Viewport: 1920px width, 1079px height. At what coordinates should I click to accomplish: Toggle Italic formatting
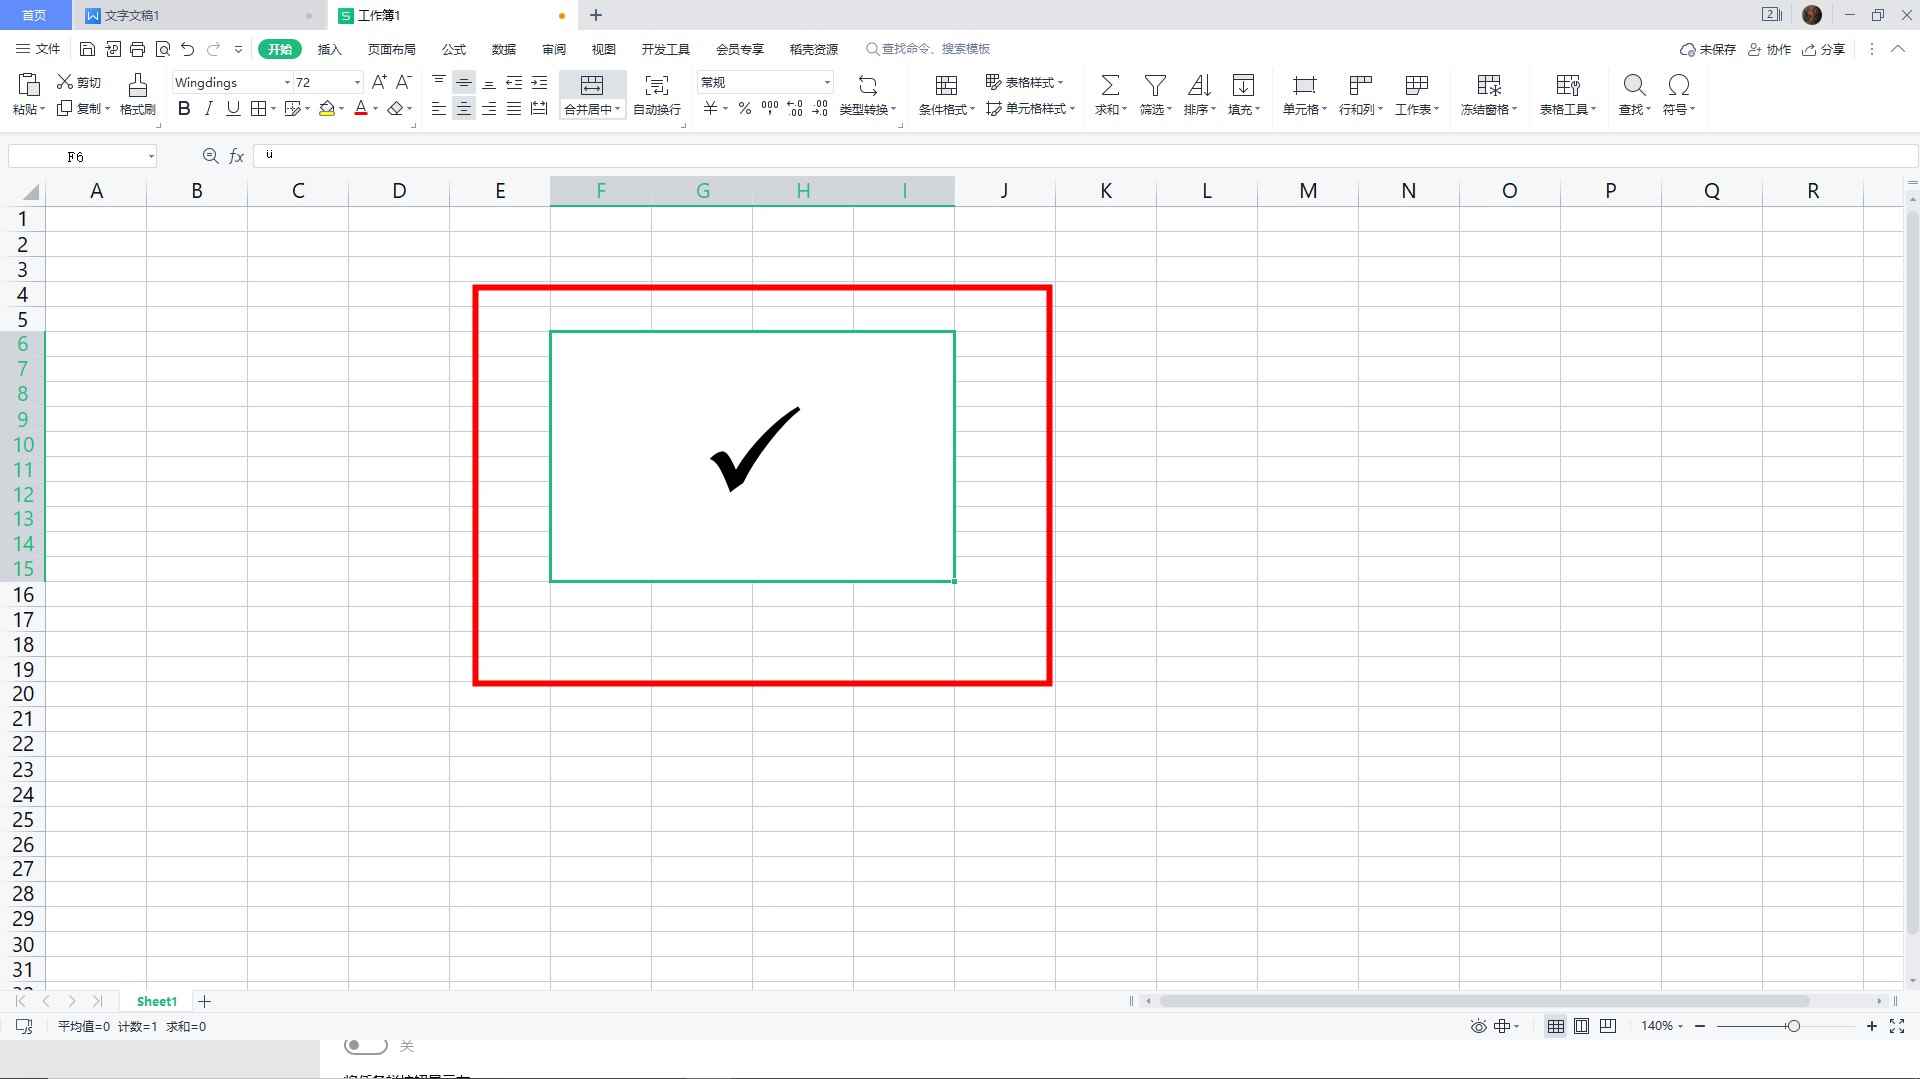pyautogui.click(x=208, y=109)
